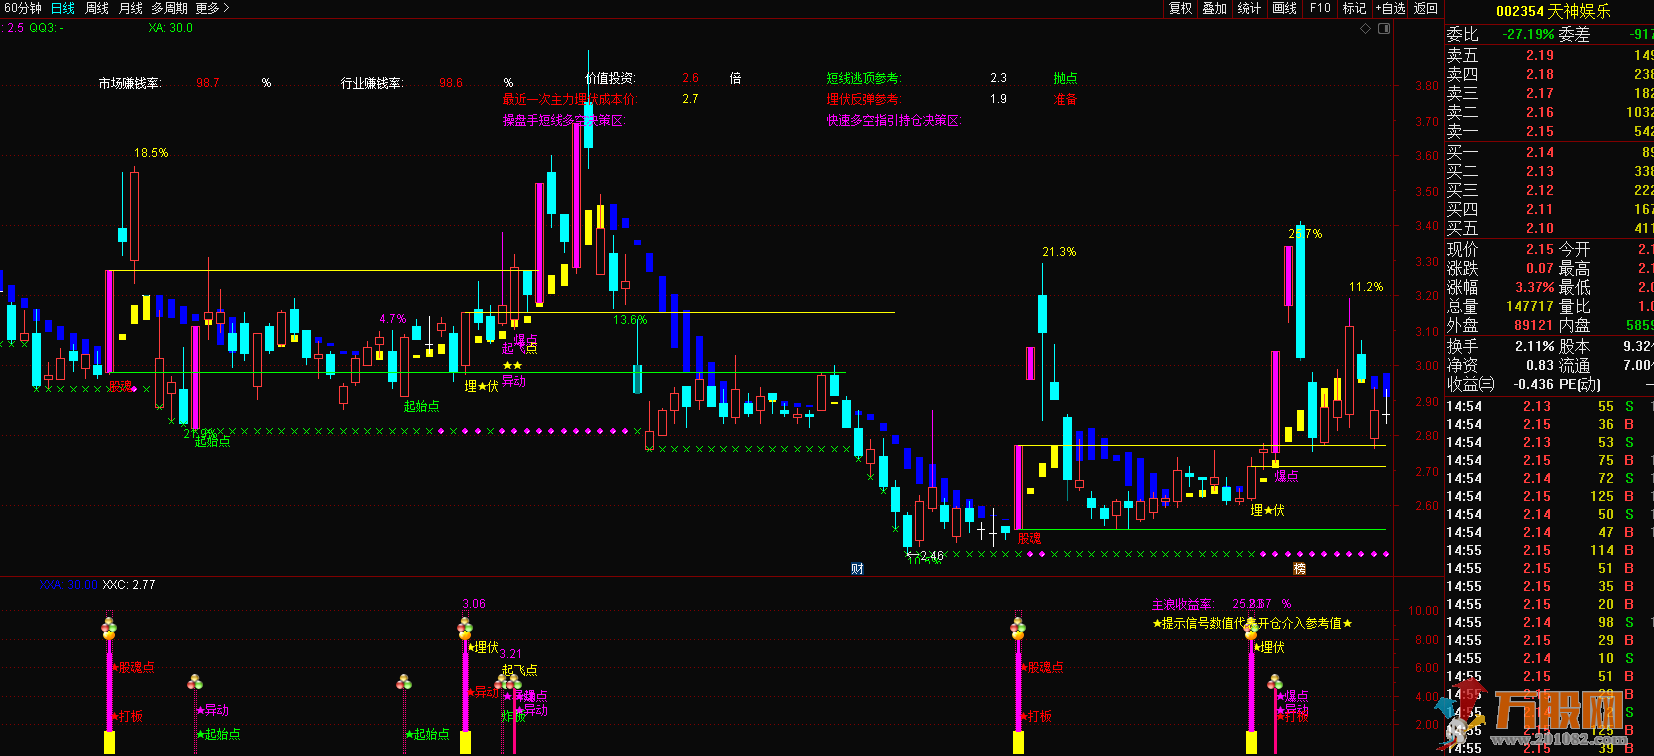Click the 准备 signal text
1654x756 pixels.
(x=1065, y=99)
